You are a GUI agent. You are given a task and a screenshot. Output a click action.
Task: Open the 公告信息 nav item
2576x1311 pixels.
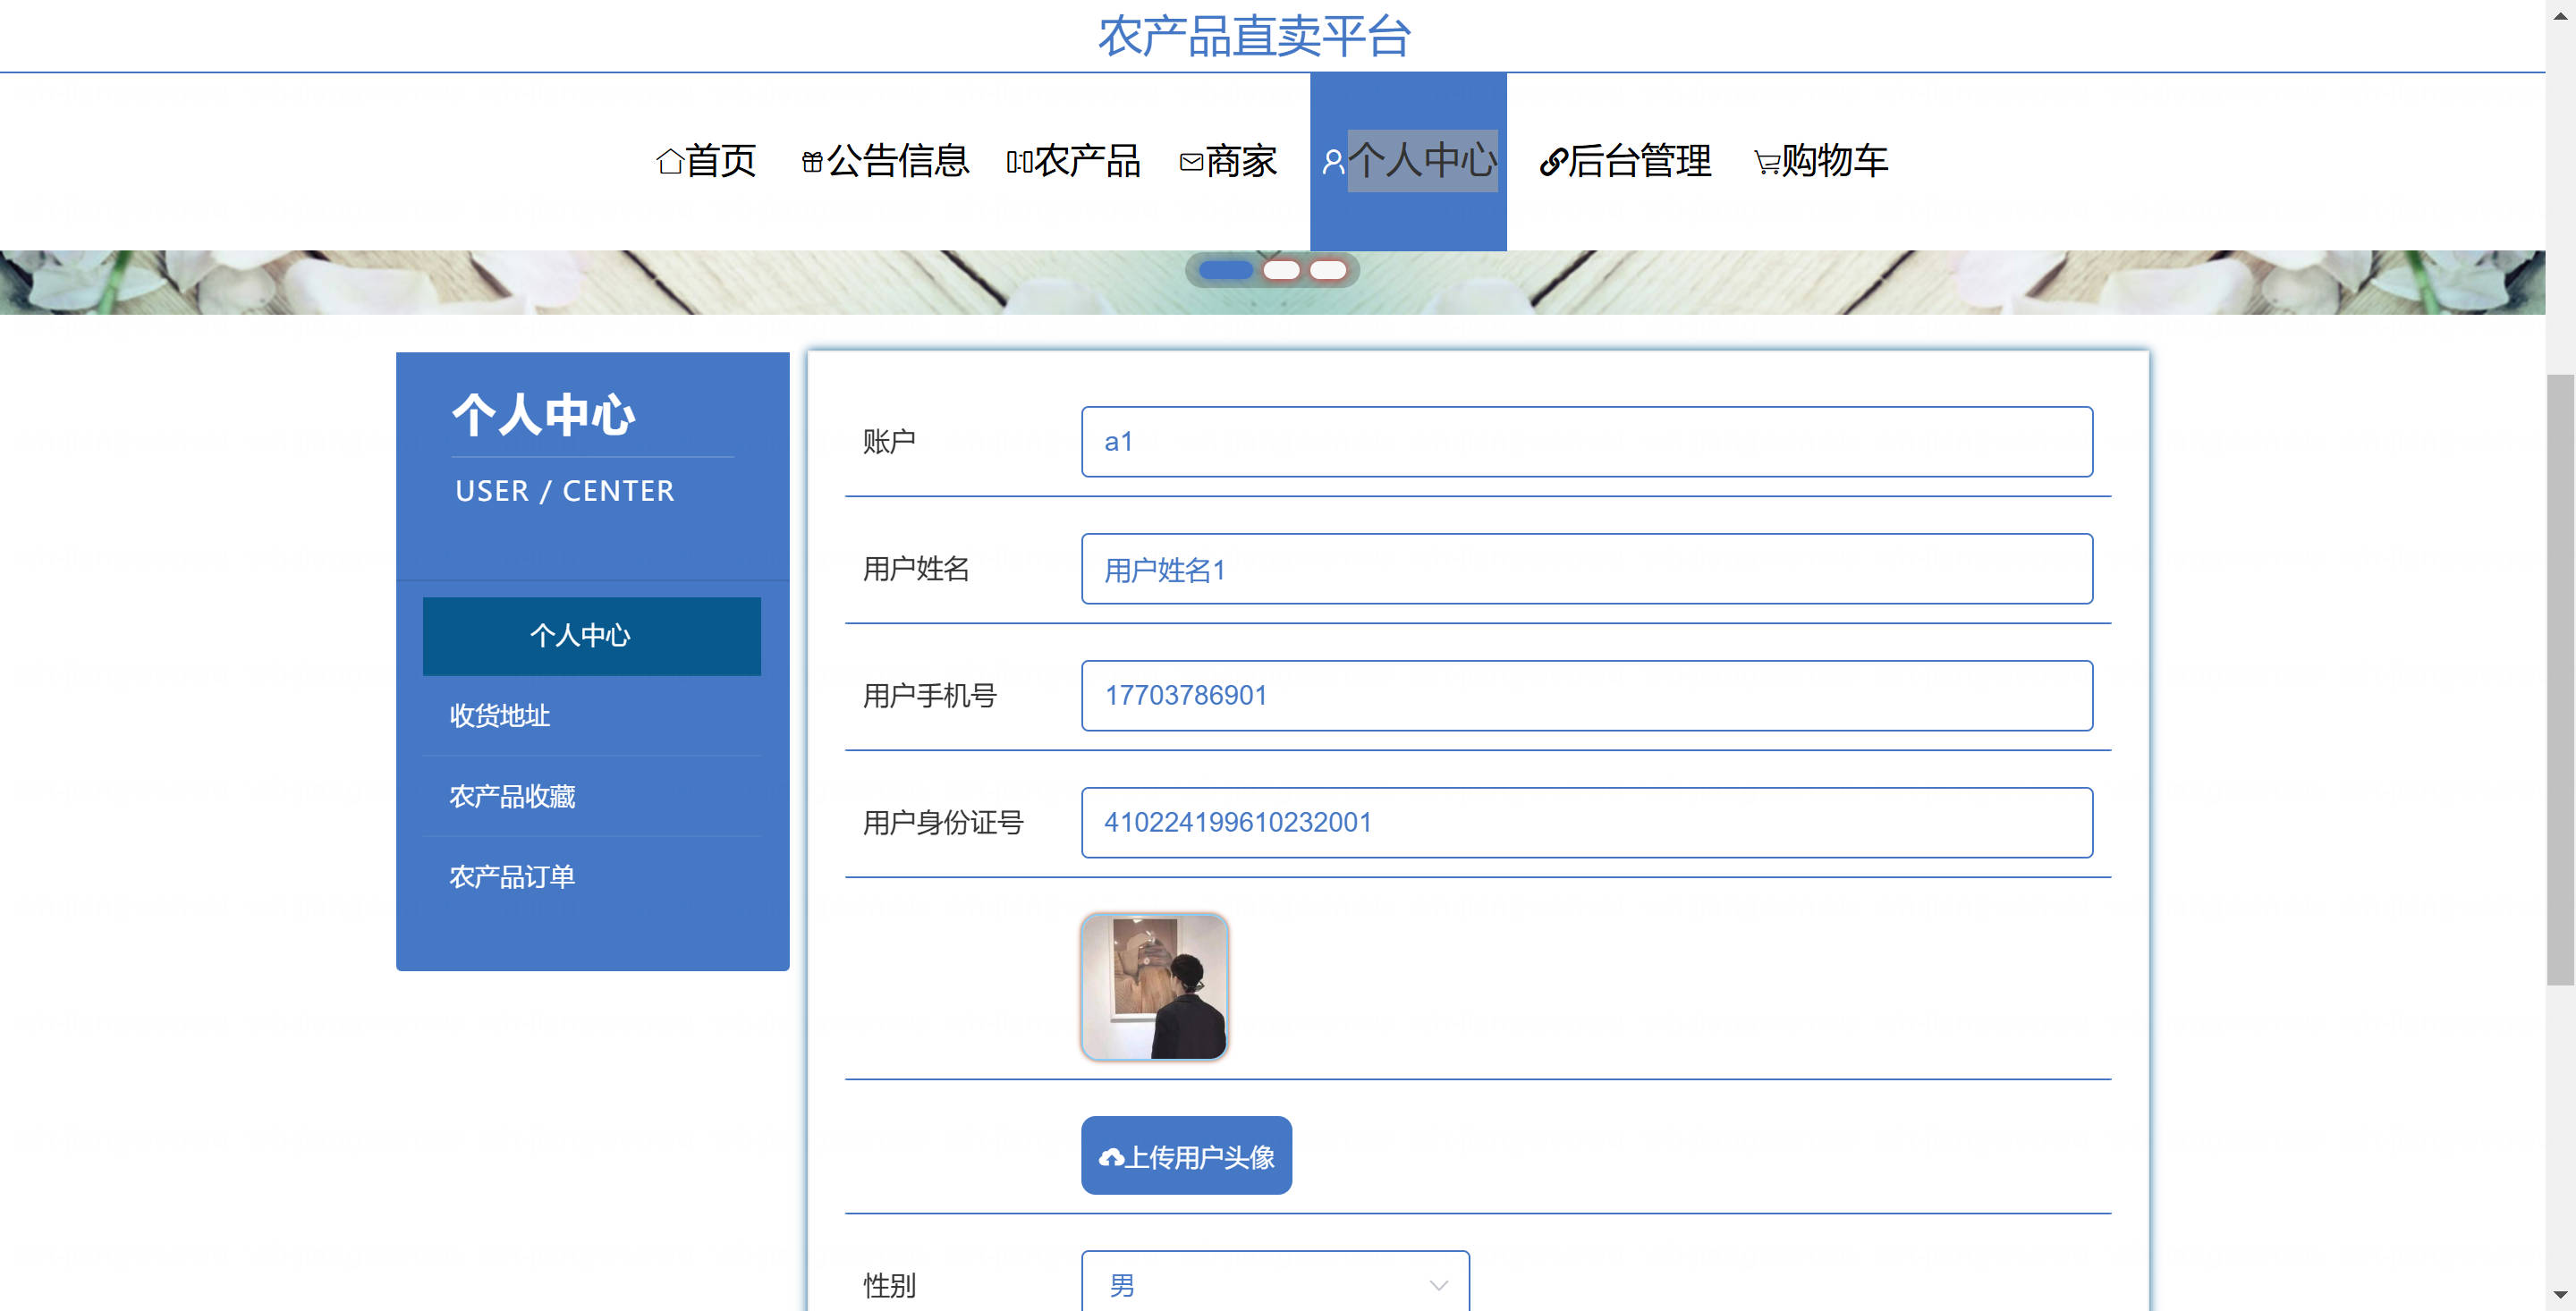click(x=885, y=161)
